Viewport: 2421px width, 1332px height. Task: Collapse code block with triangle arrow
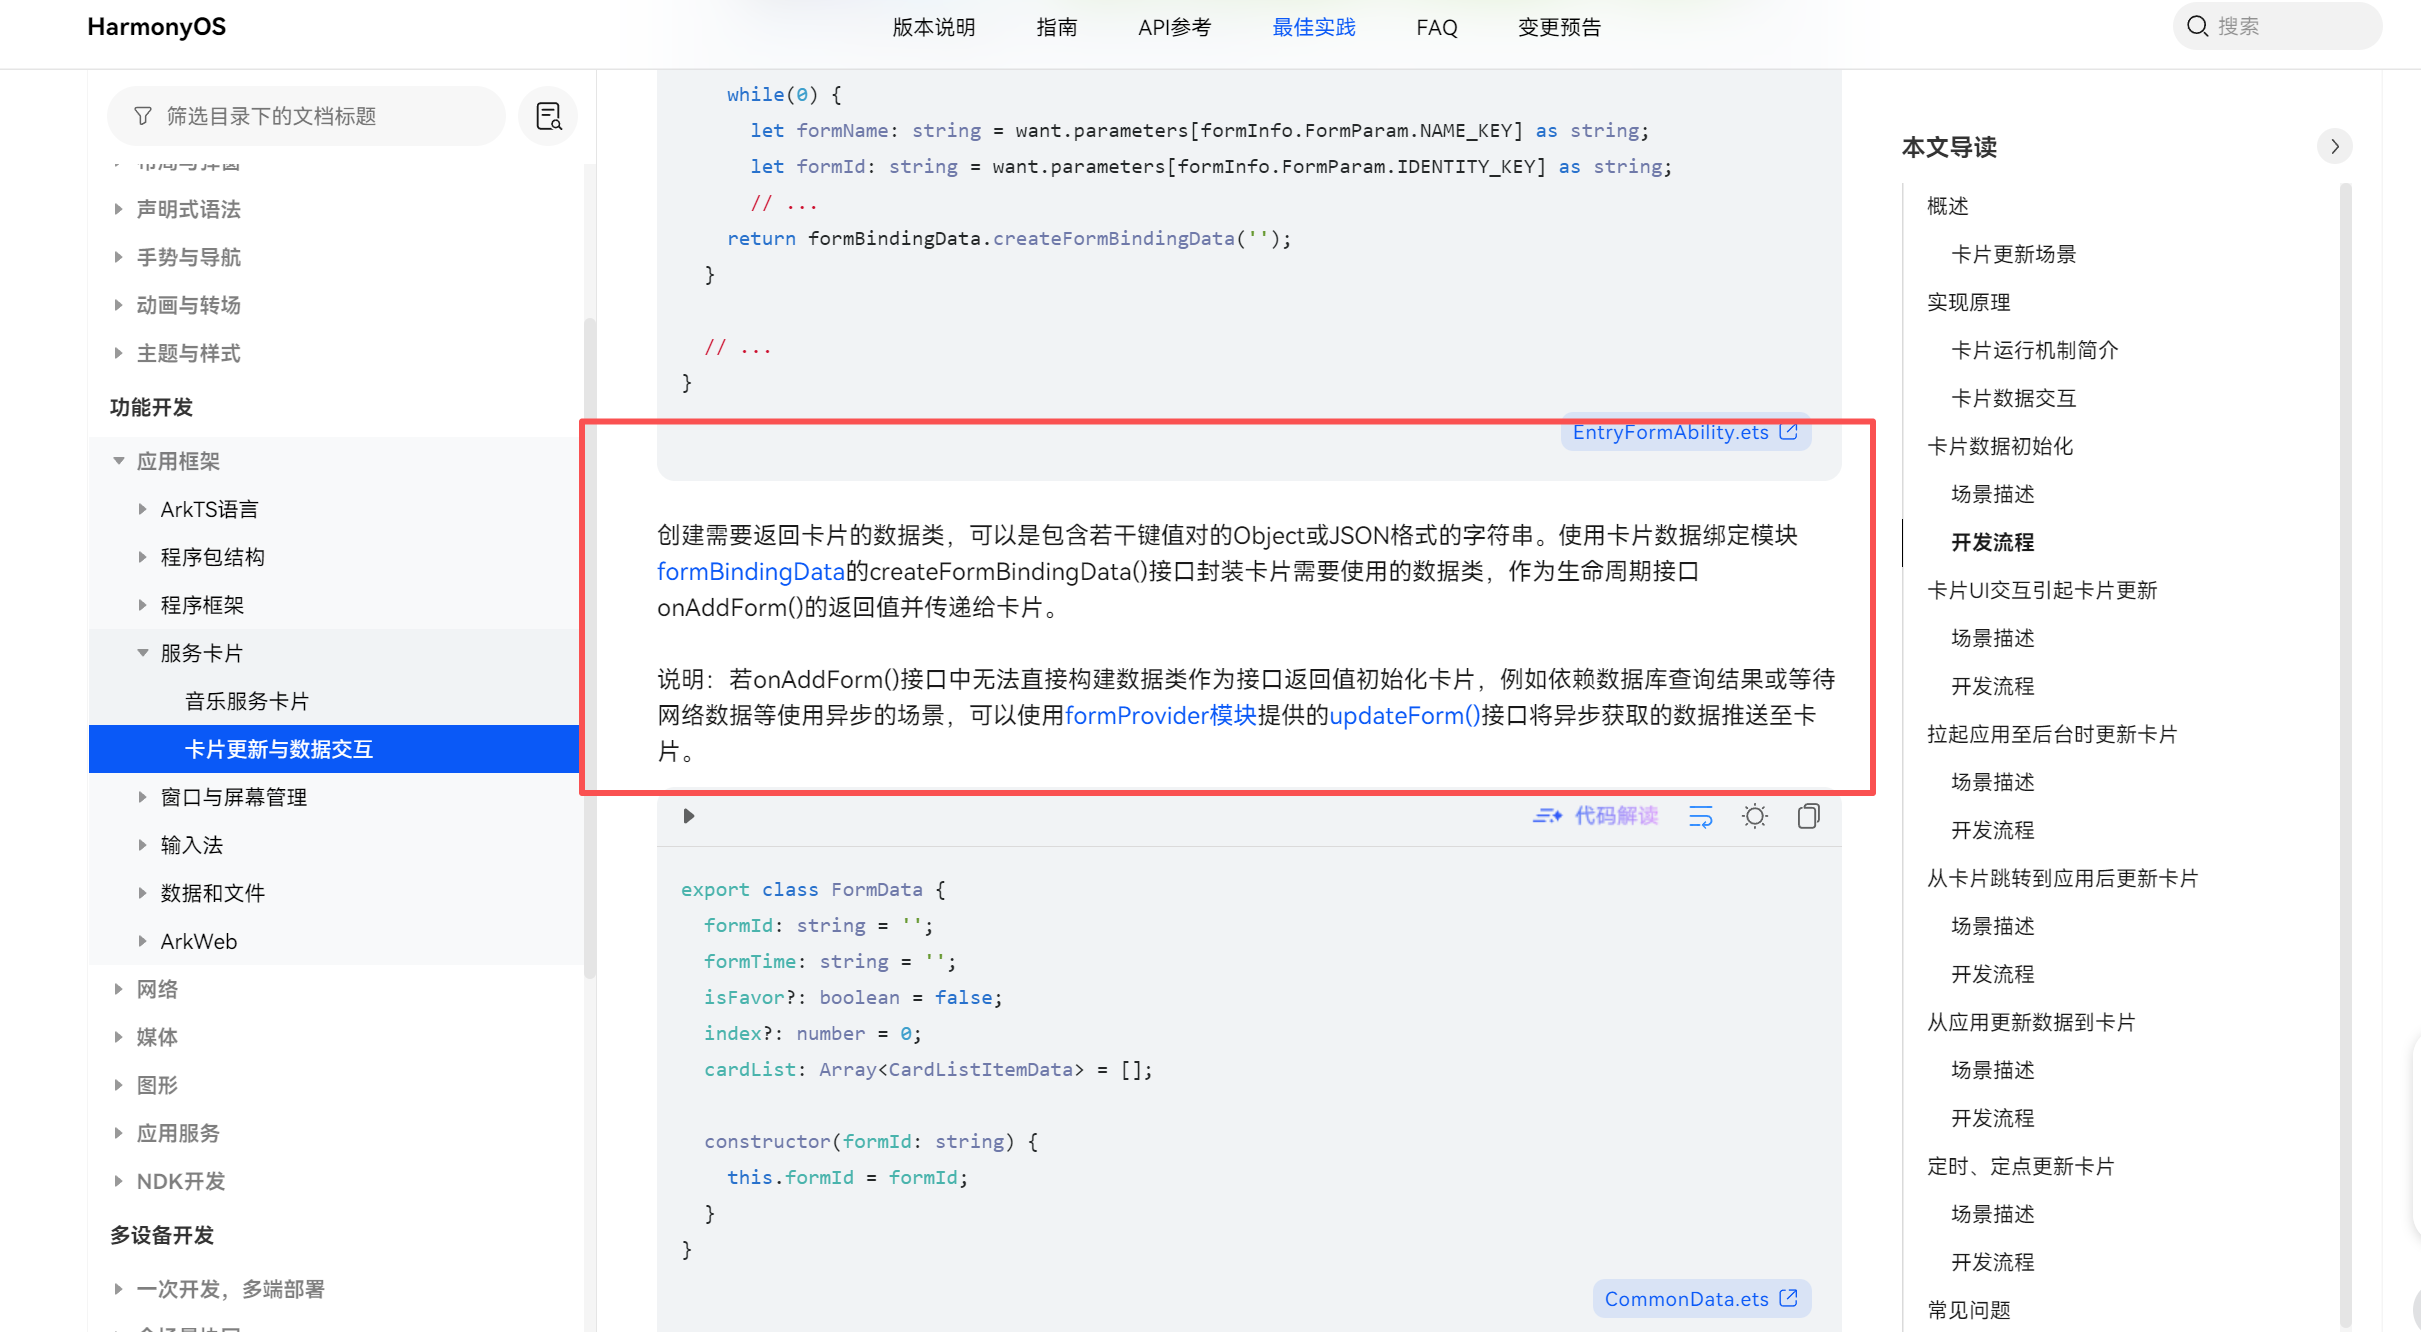688,816
